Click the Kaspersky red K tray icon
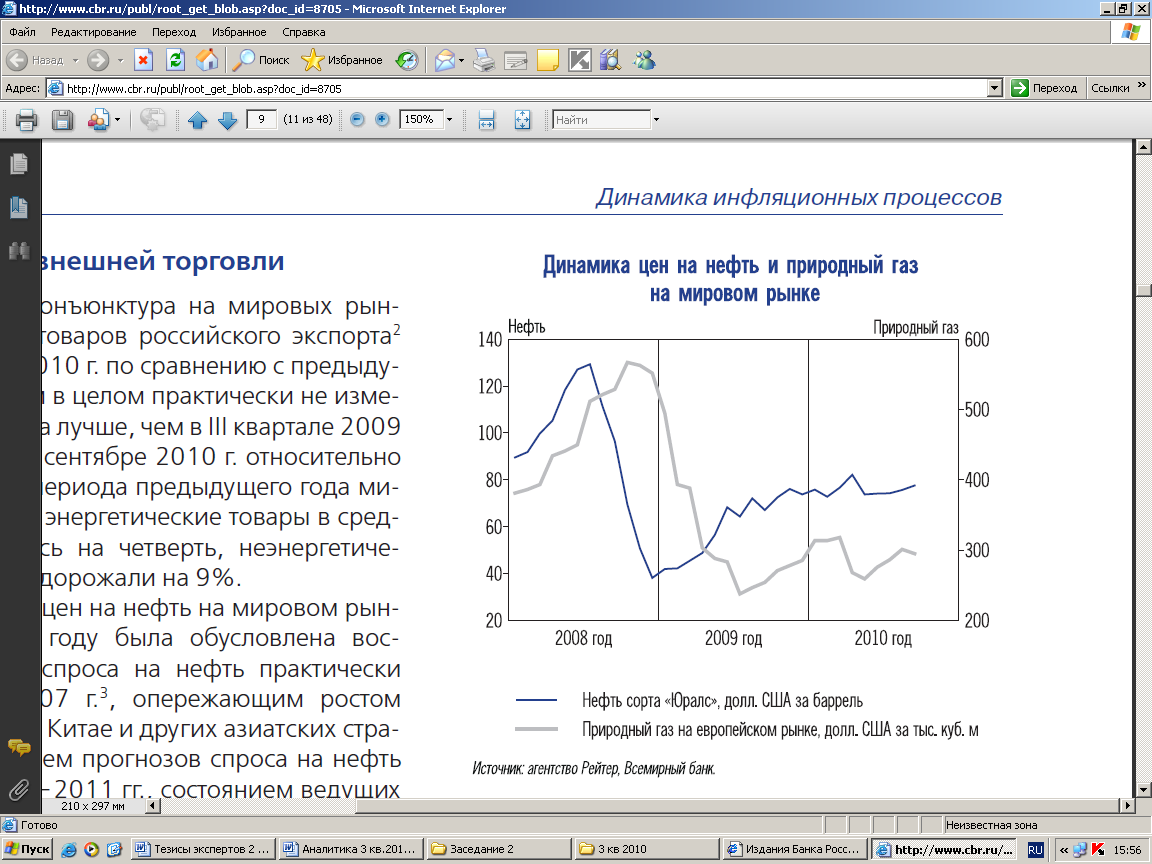The height and width of the screenshot is (864, 1152). click(1098, 850)
